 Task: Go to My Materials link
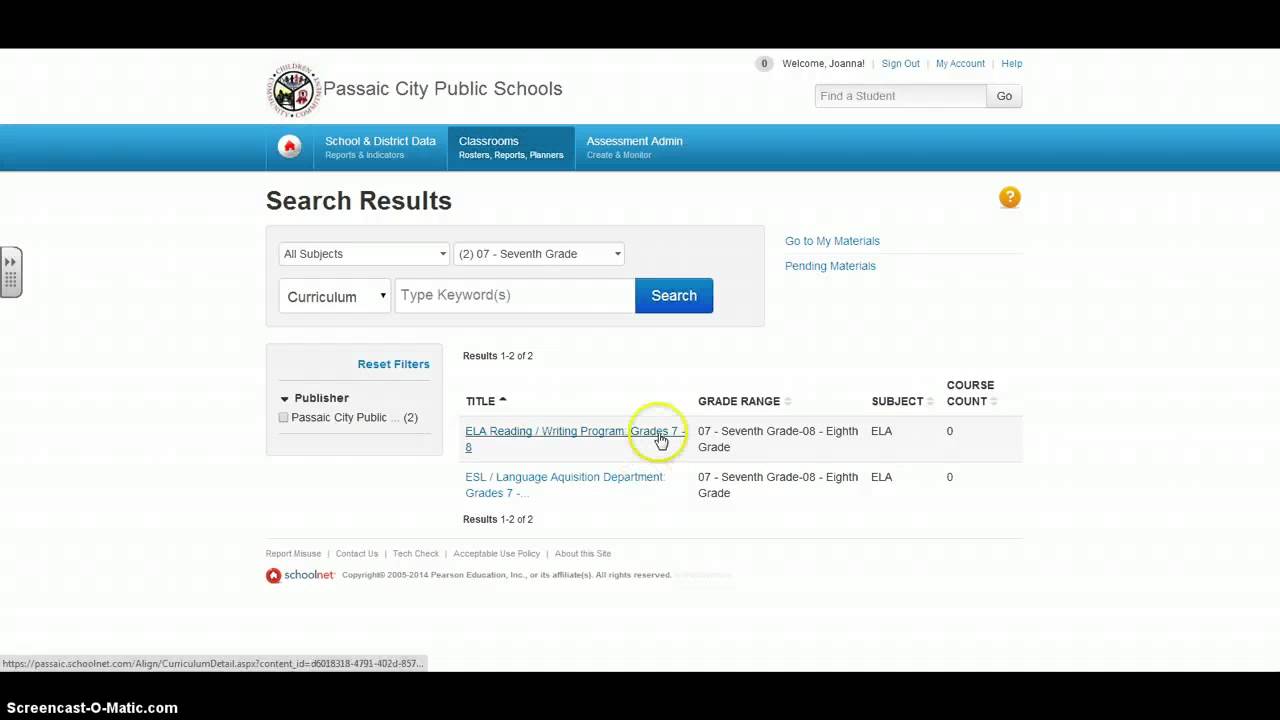832,241
